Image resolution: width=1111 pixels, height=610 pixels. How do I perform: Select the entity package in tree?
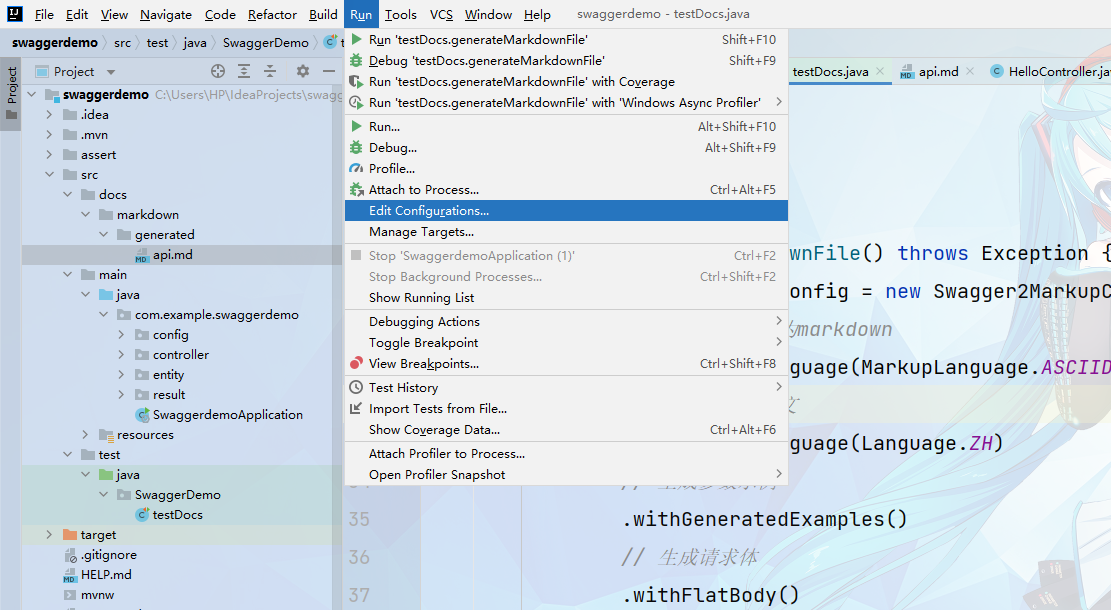(x=168, y=375)
